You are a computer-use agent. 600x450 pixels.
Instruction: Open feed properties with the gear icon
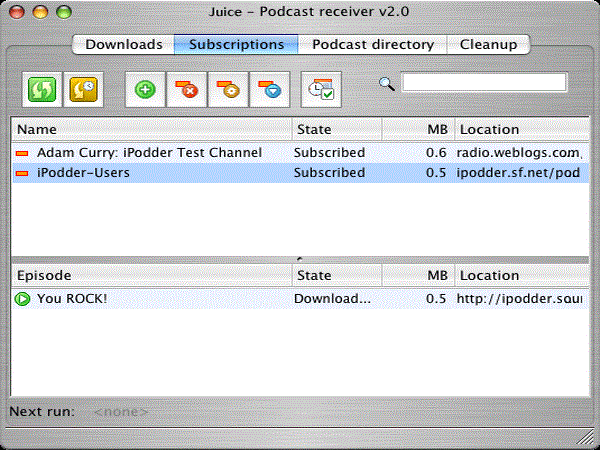pos(229,89)
